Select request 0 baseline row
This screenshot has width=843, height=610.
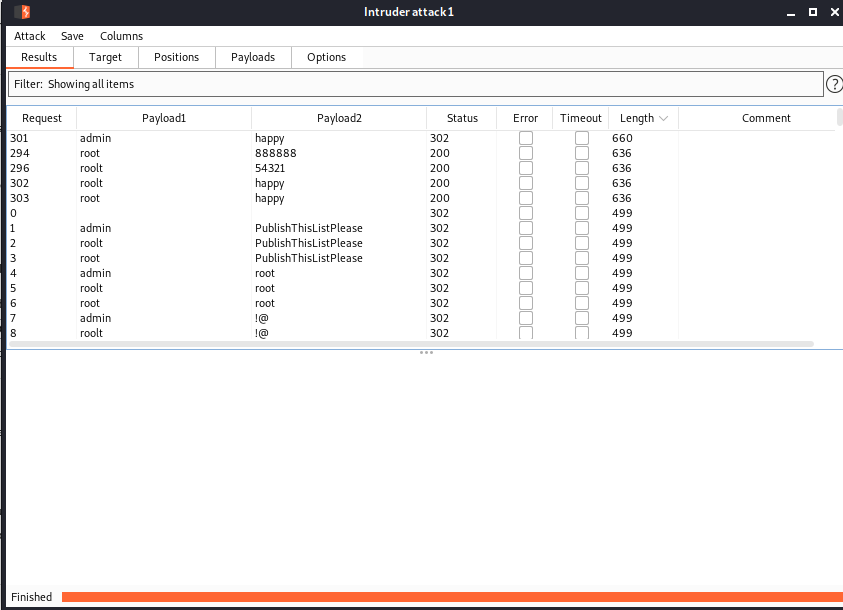(x=422, y=213)
